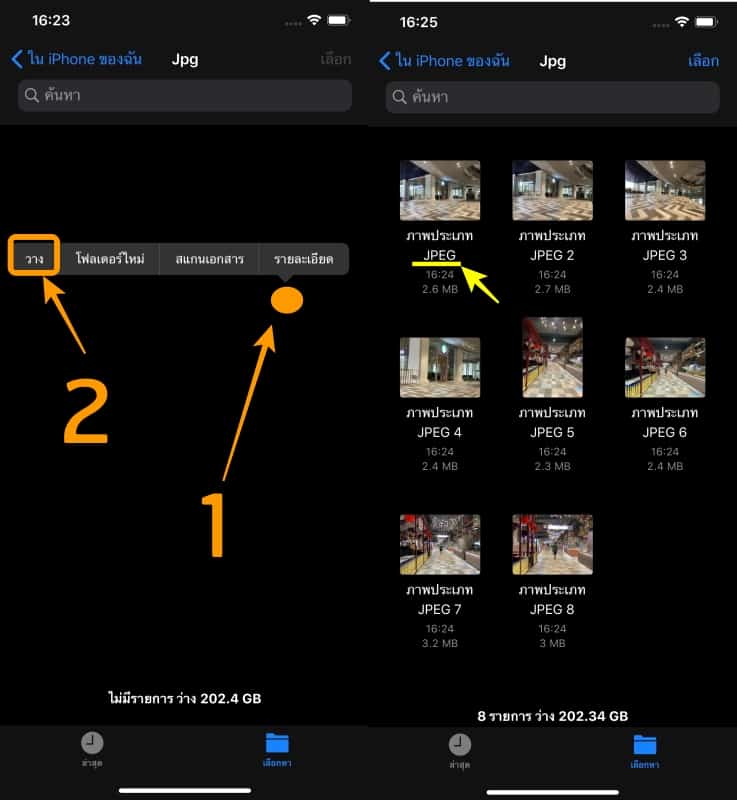Tap the Browse folder icon on right screen
The width and height of the screenshot is (737, 800).
point(645,744)
